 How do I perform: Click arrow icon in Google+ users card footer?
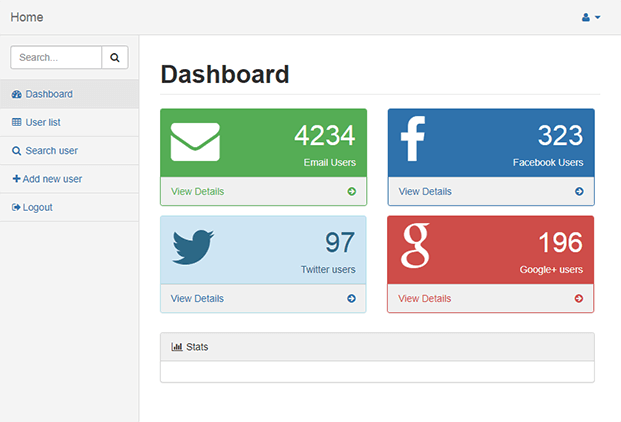coord(579,298)
